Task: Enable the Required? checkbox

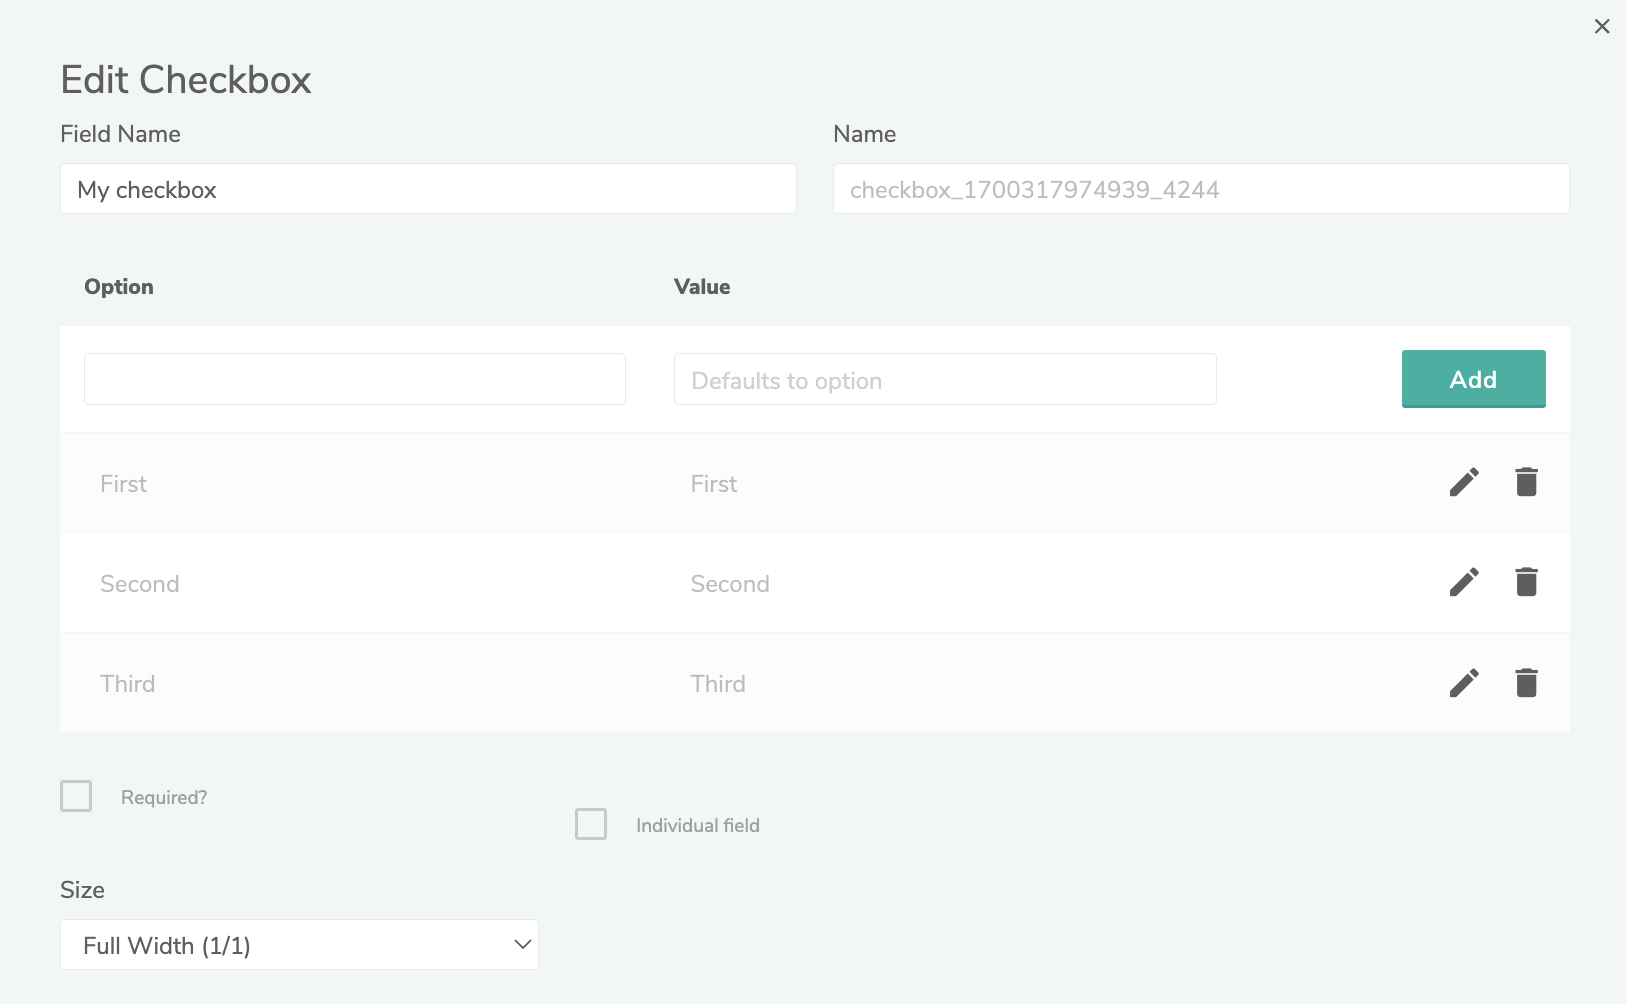Action: click(x=76, y=796)
